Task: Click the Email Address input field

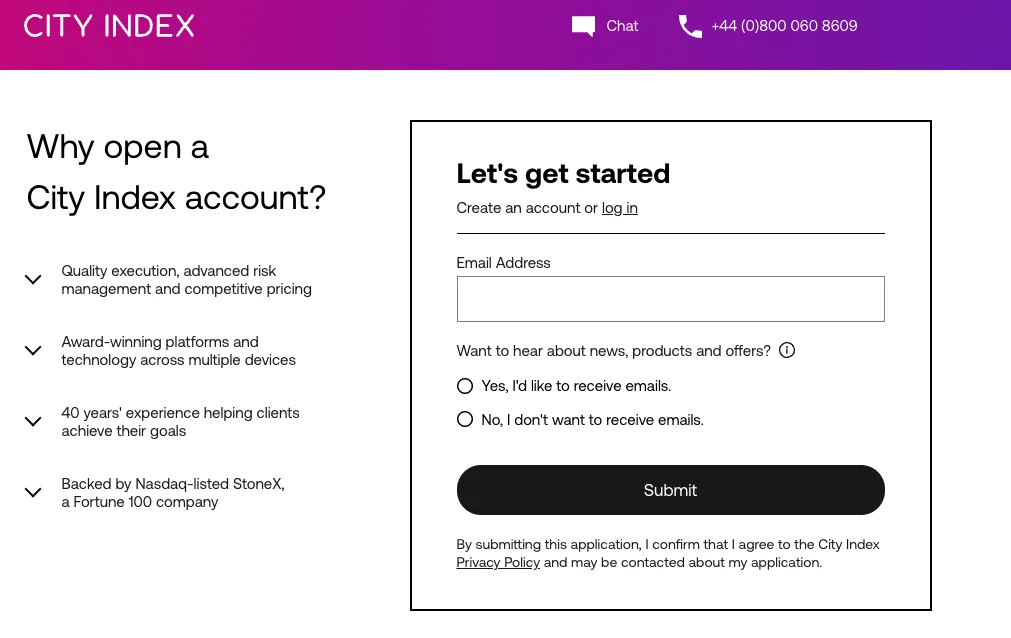Action: [670, 299]
